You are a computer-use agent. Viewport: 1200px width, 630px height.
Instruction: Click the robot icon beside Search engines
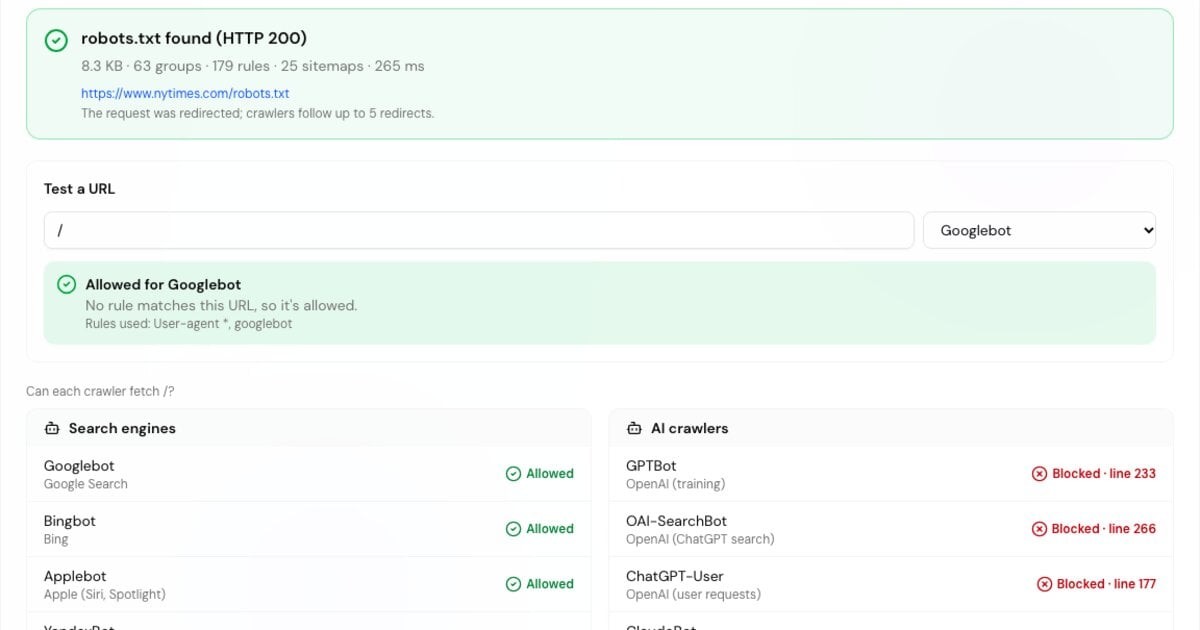pyautogui.click(x=52, y=428)
